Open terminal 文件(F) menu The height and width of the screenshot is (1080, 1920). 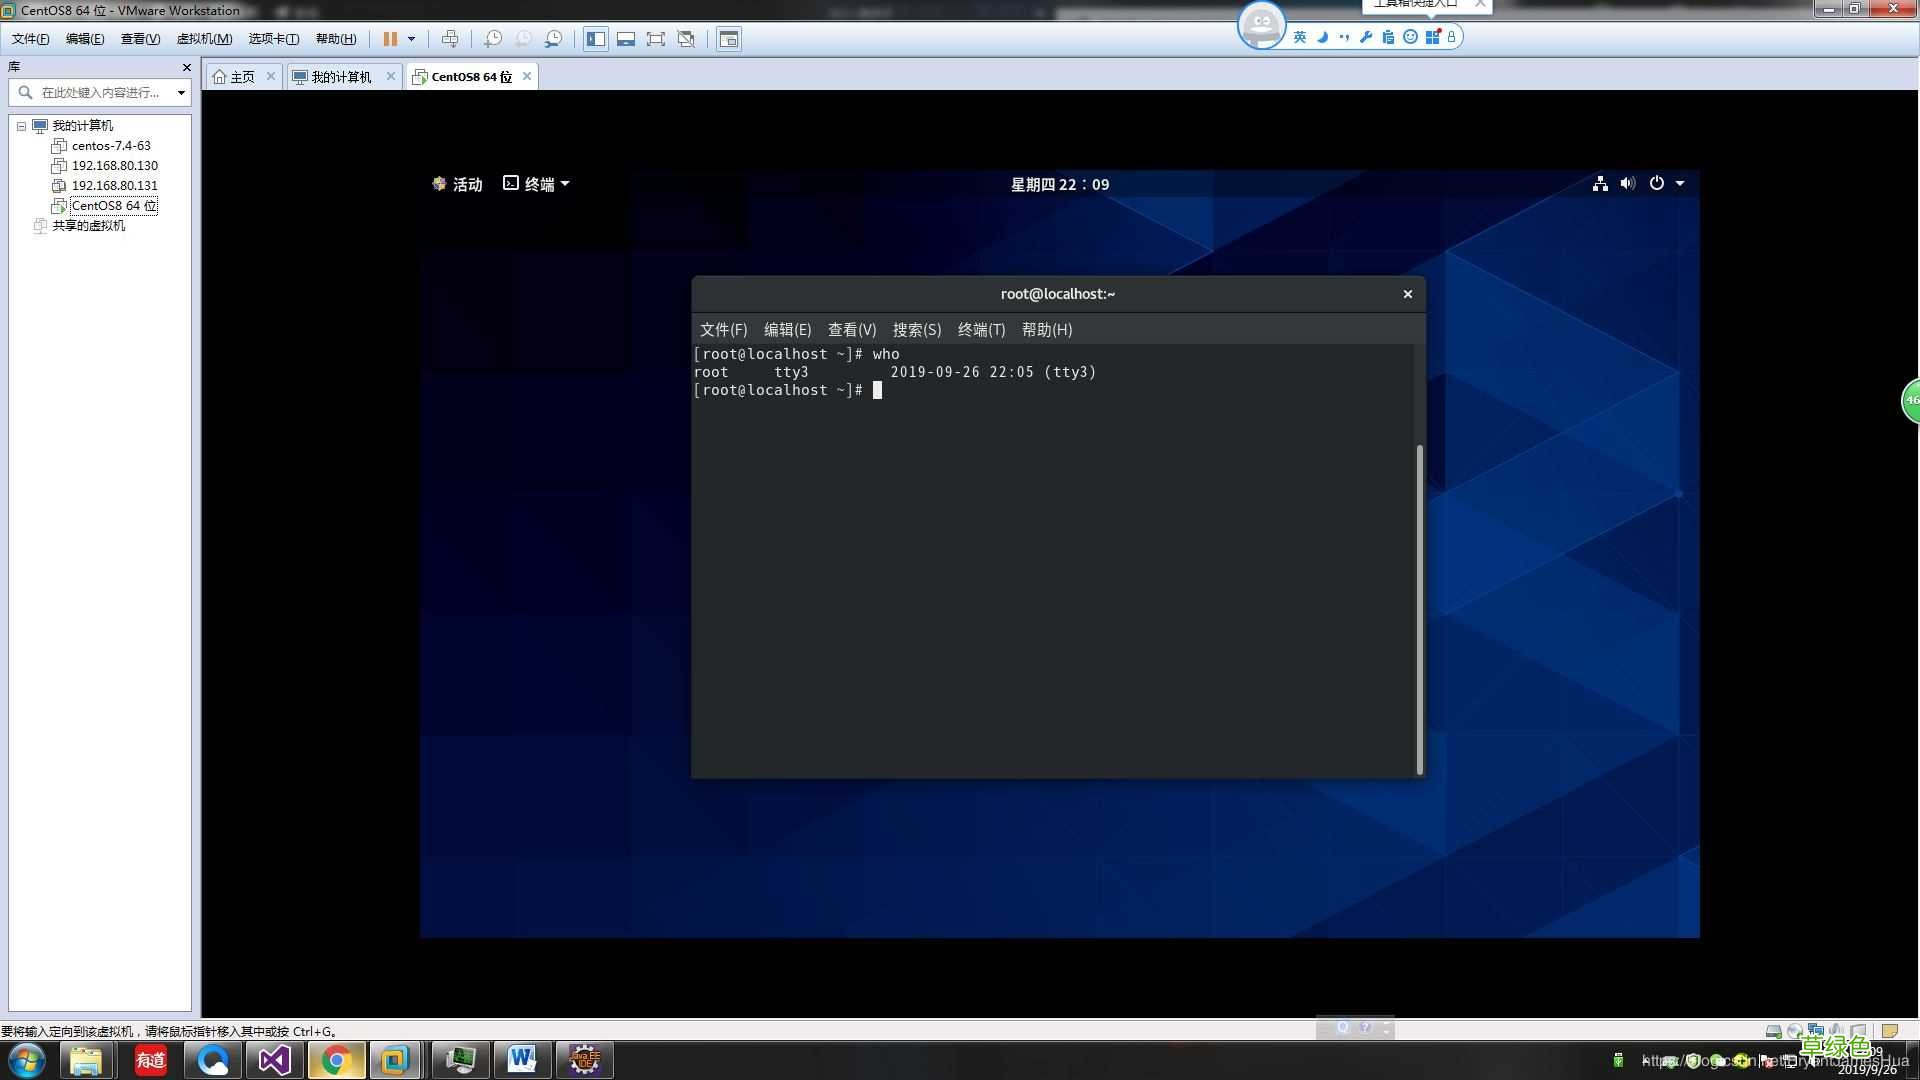click(723, 330)
